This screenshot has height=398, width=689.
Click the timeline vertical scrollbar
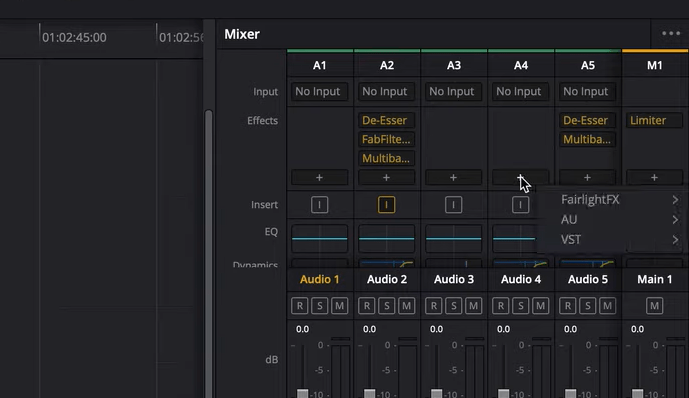209,253
